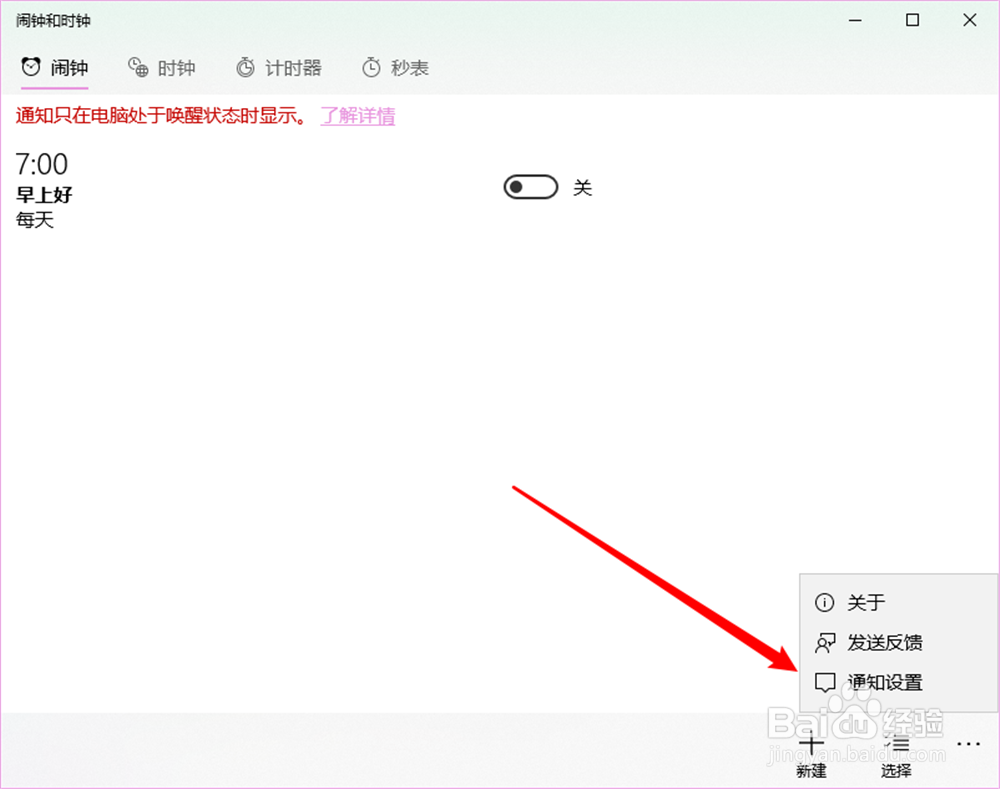Switch to the 时钟 tab

[x=162, y=67]
